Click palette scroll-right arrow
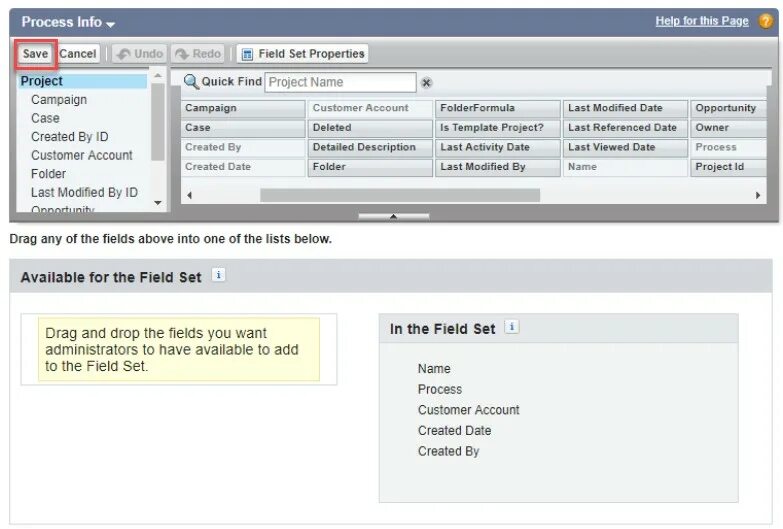This screenshot has width=783, height=529. coord(758,195)
